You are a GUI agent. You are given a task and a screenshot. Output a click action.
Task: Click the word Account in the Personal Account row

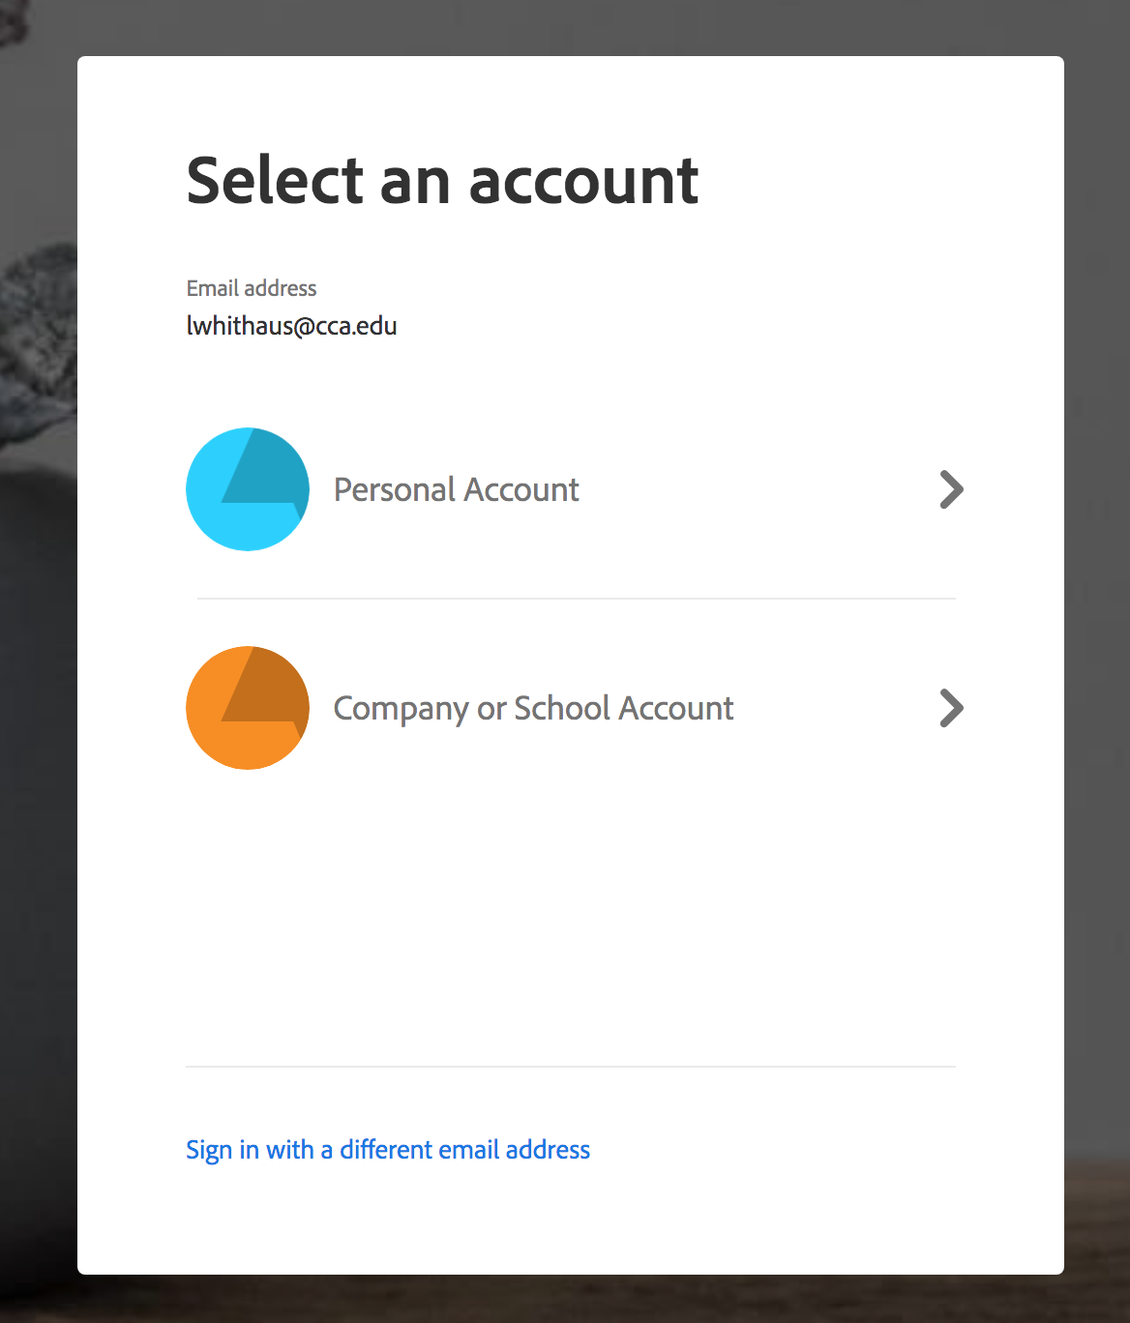point(521,490)
